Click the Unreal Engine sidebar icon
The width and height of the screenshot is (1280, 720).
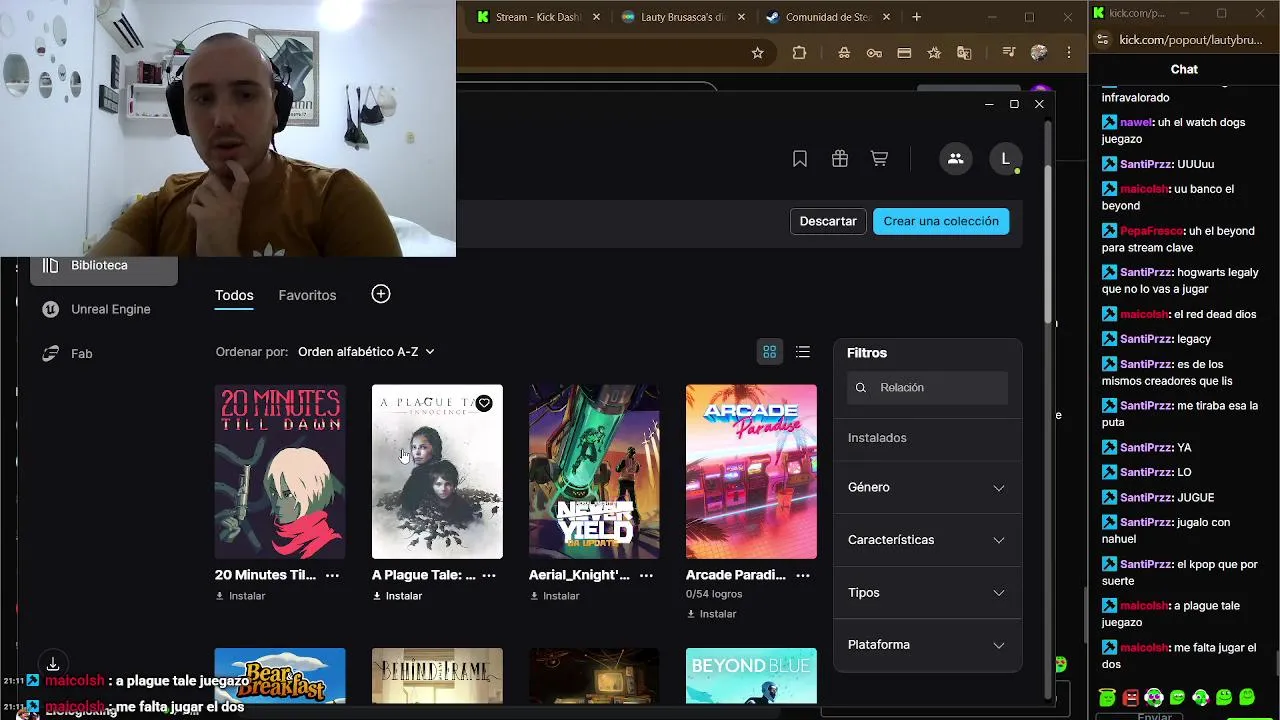50,309
